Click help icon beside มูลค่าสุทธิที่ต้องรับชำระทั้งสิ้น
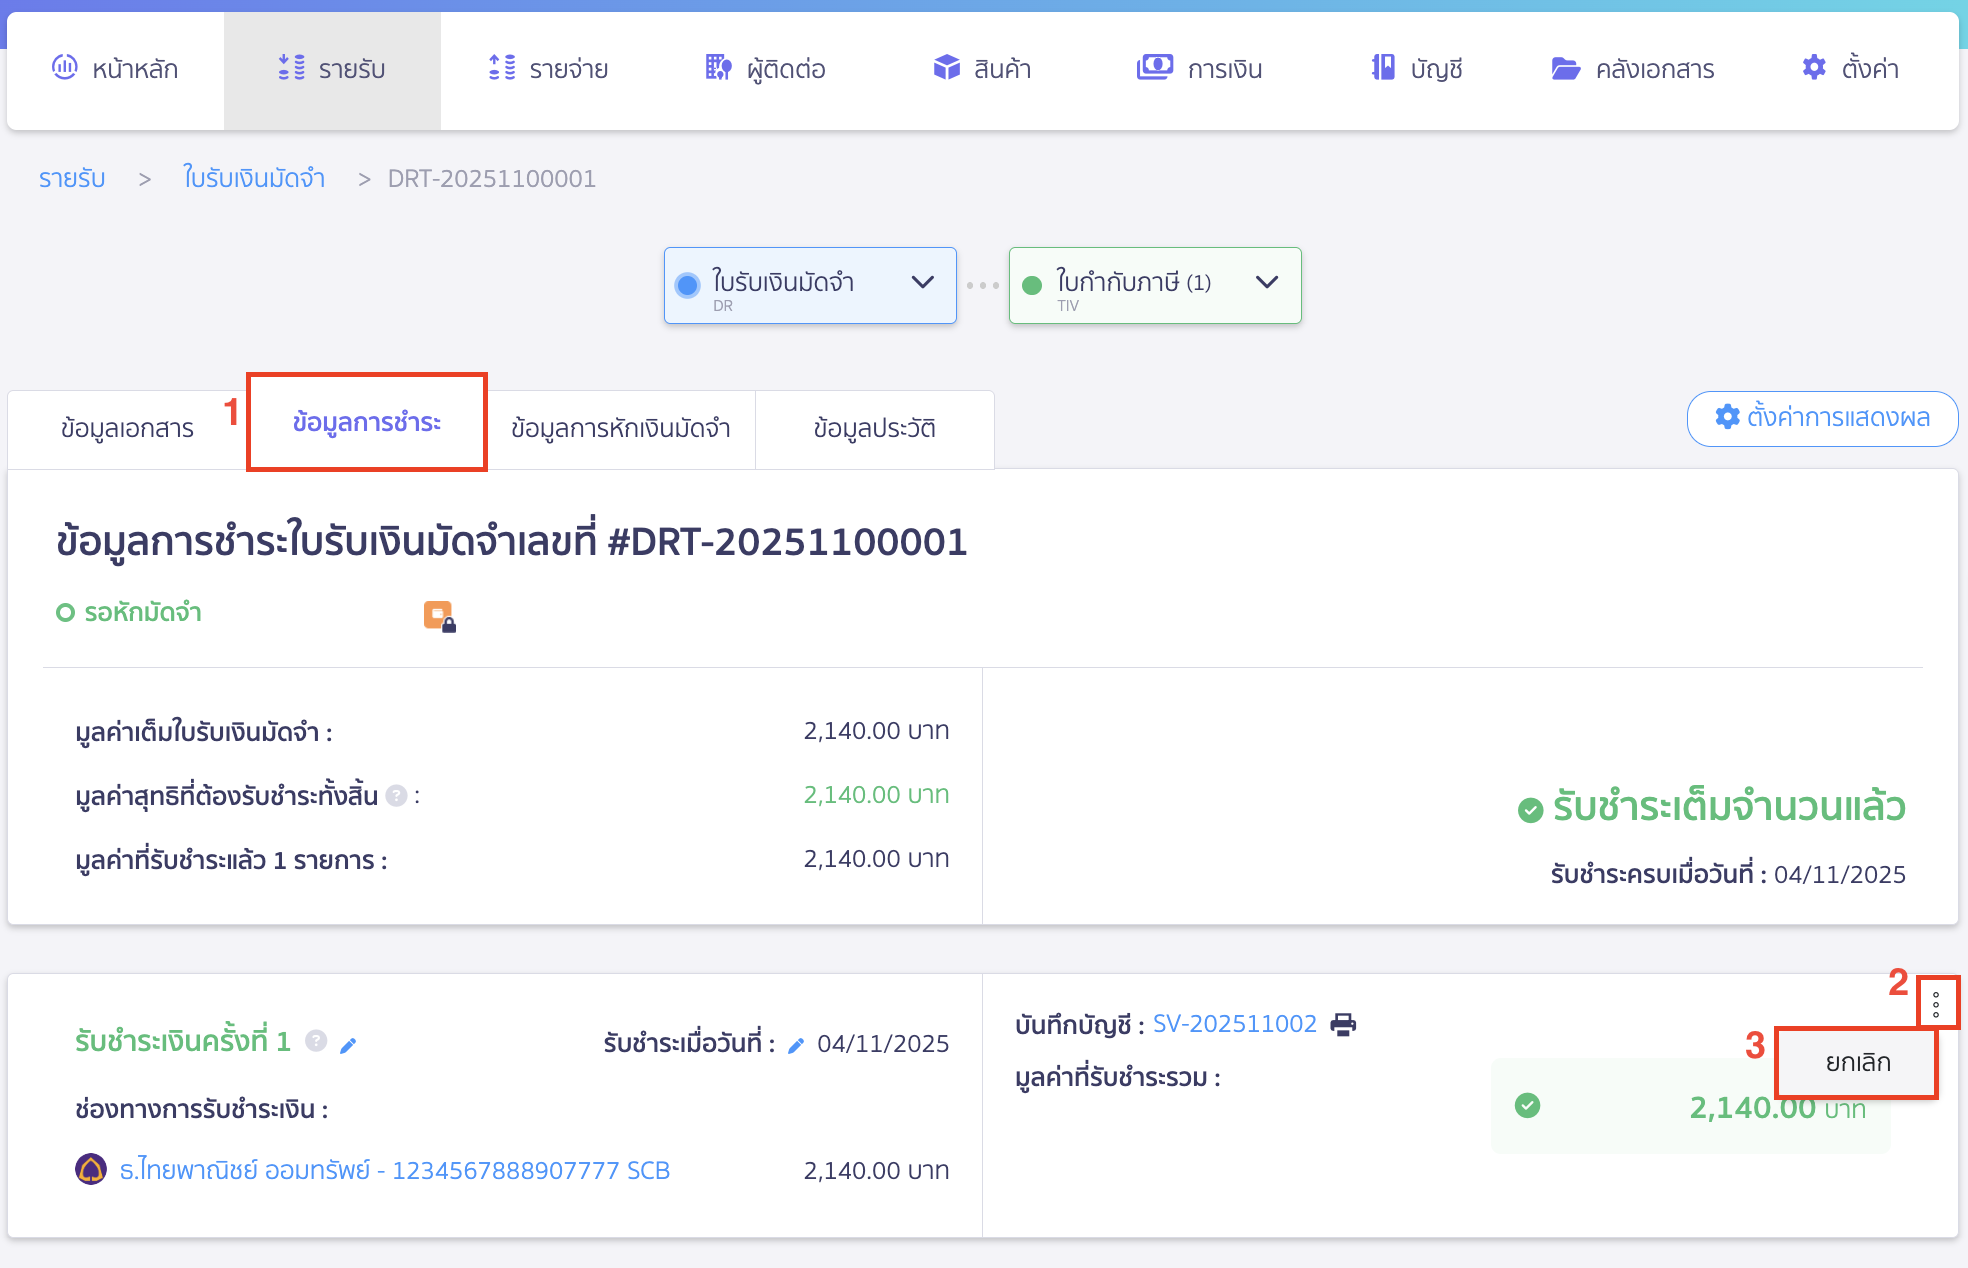Viewport: 1968px width, 1268px height. tap(396, 796)
